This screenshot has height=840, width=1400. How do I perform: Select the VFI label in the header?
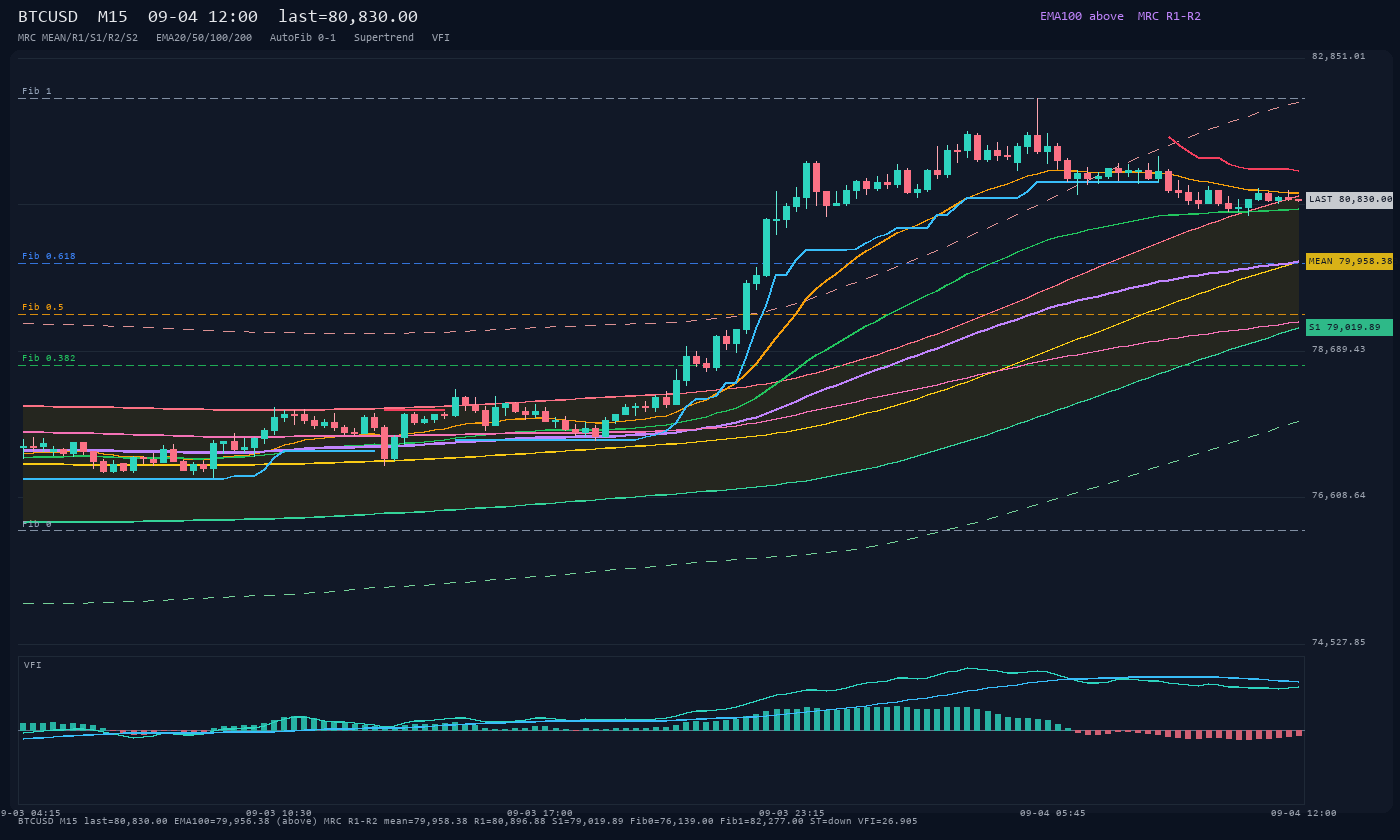point(441,38)
